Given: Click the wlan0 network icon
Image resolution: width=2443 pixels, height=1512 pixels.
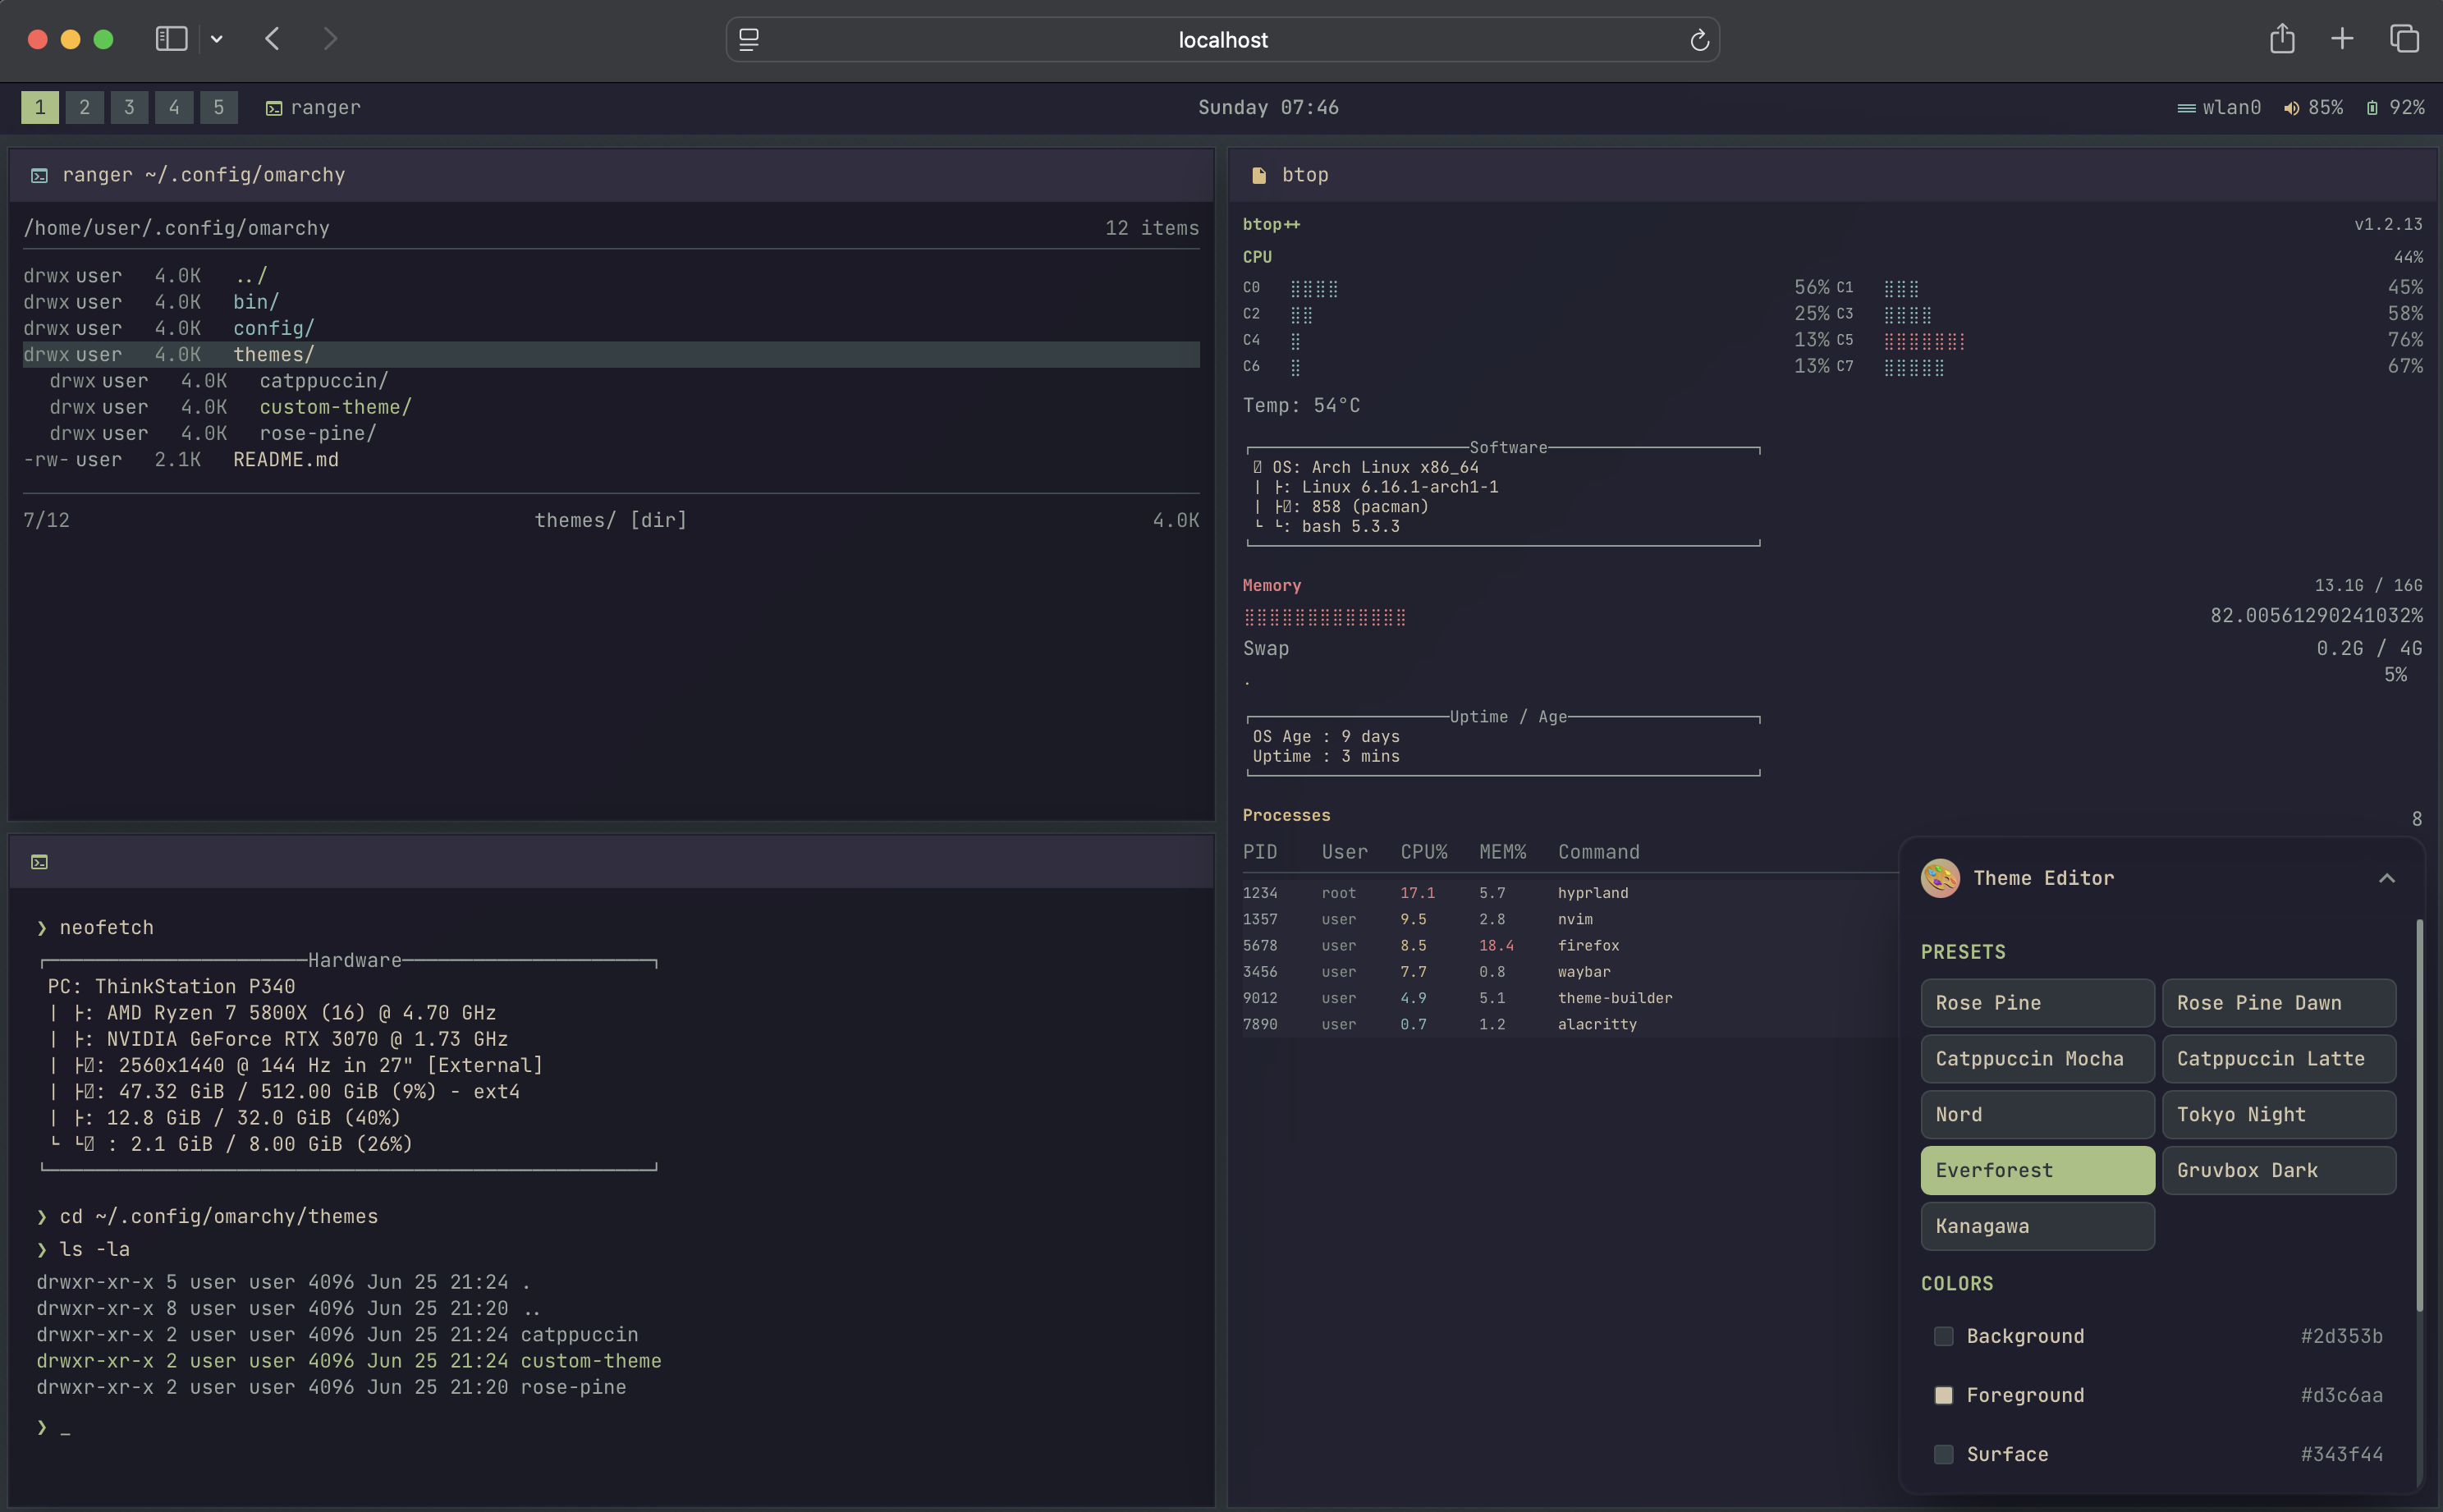Looking at the screenshot, I should [2186, 108].
